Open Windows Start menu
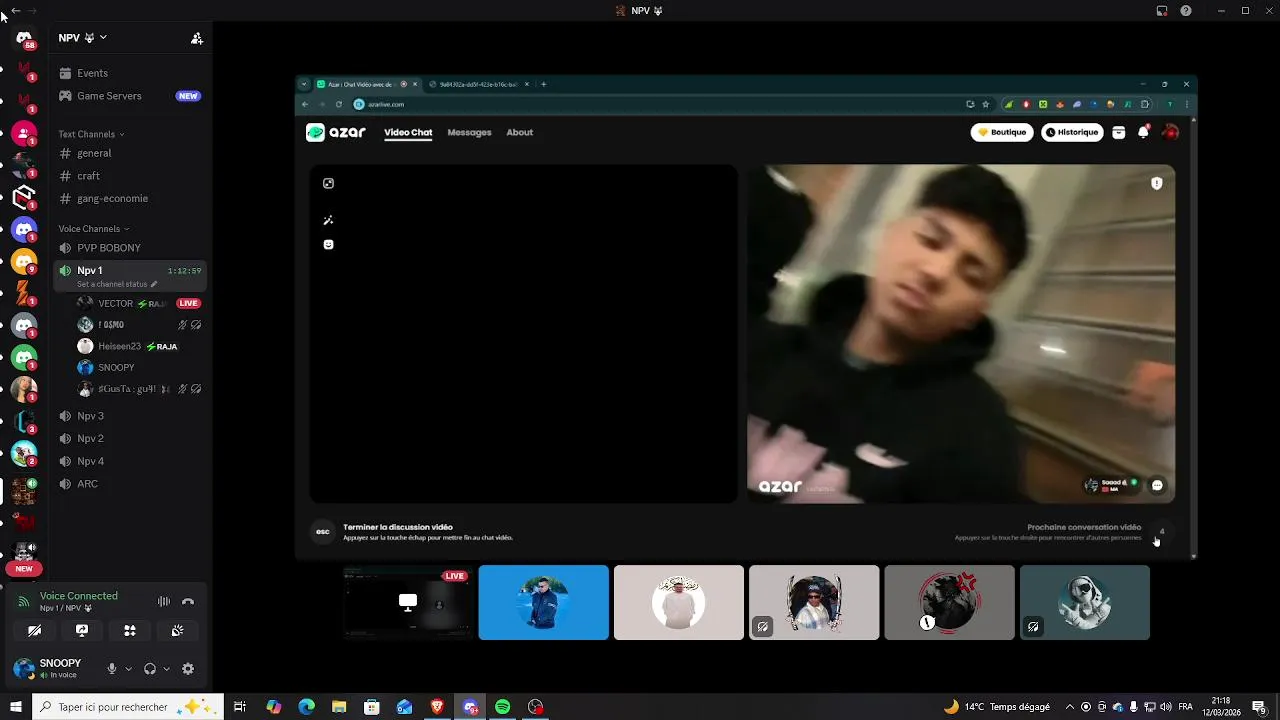This screenshot has height=720, width=1280. (x=16, y=707)
